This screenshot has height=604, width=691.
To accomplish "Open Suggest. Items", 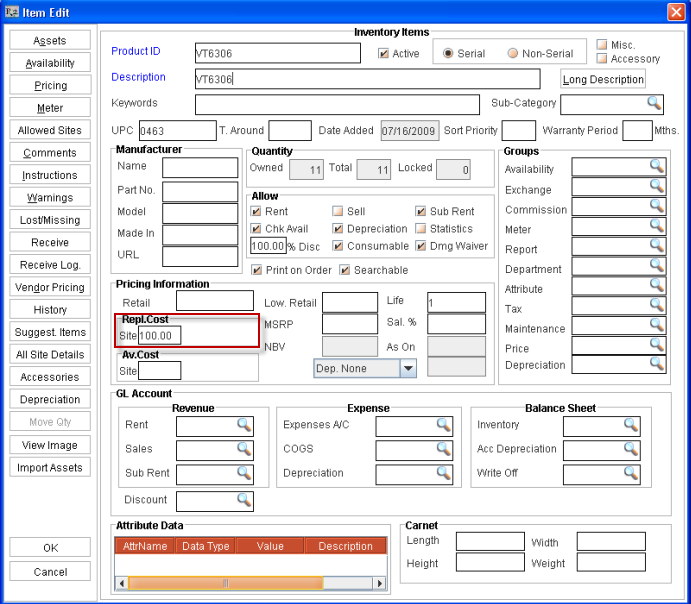I will [50, 332].
